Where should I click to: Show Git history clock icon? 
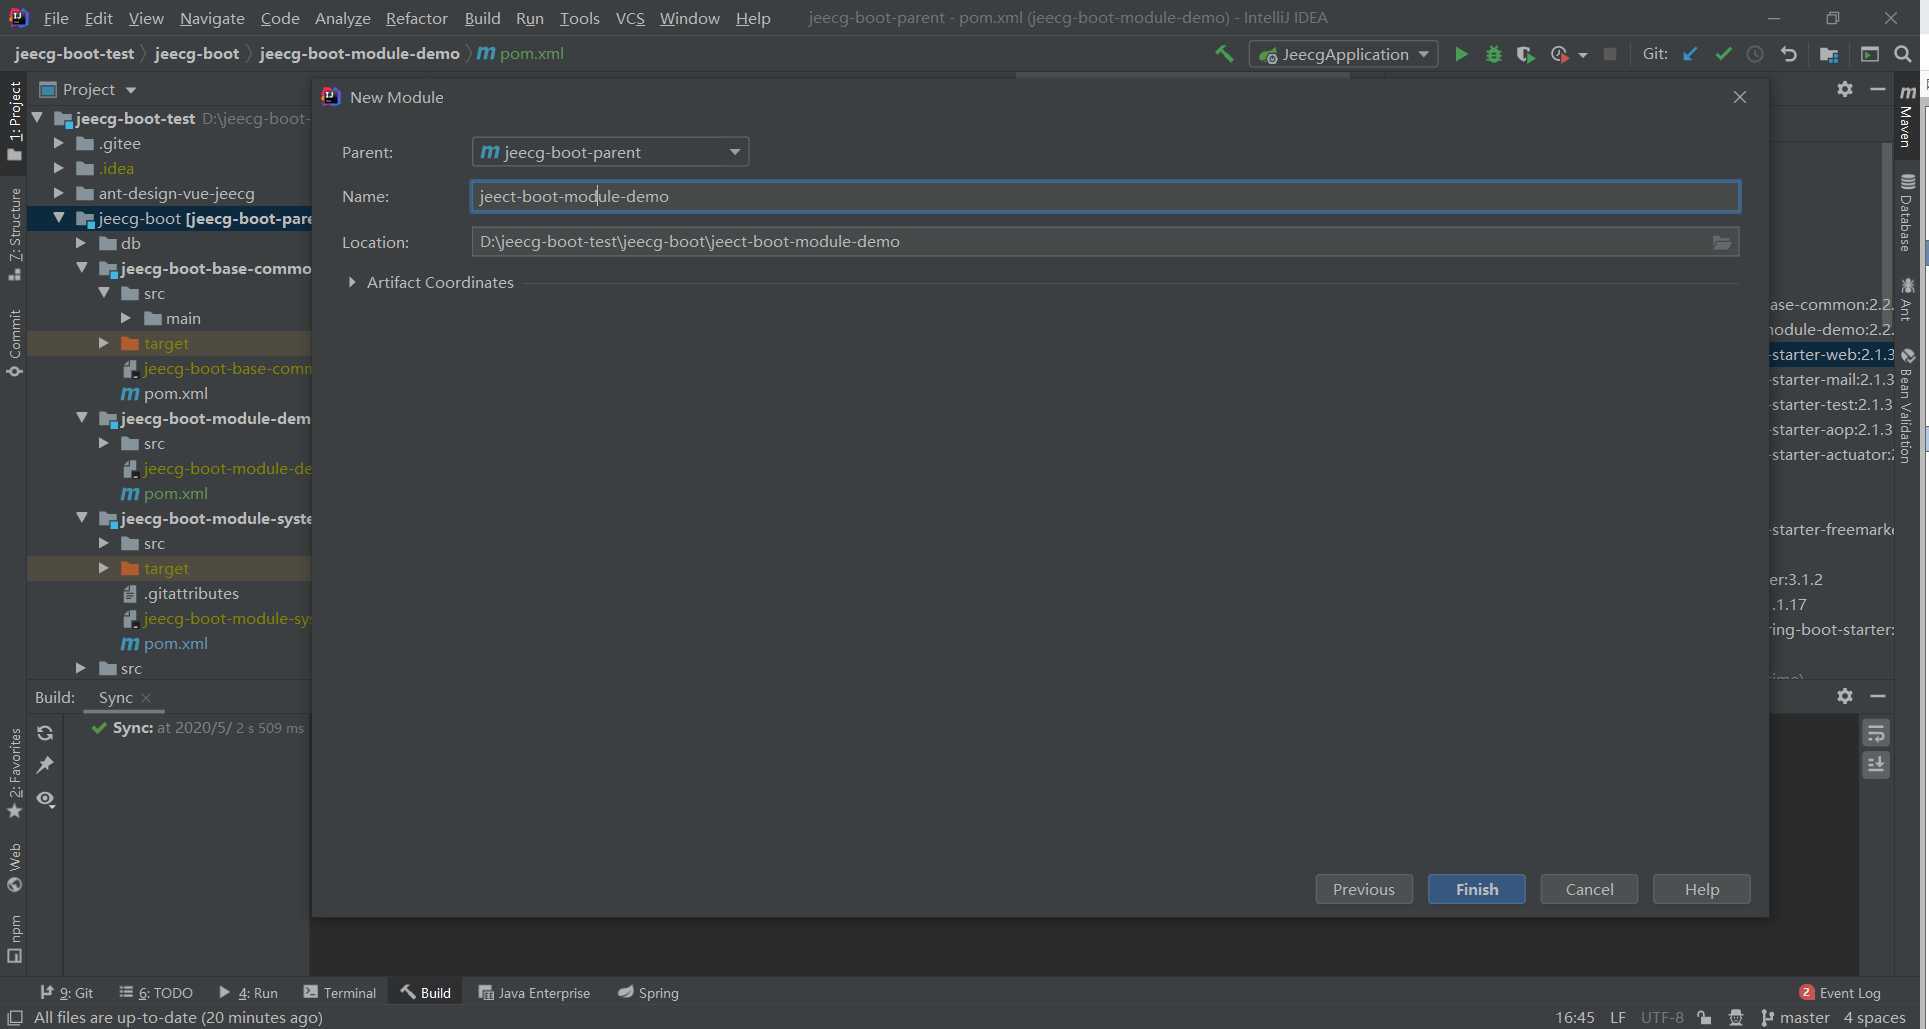1755,54
